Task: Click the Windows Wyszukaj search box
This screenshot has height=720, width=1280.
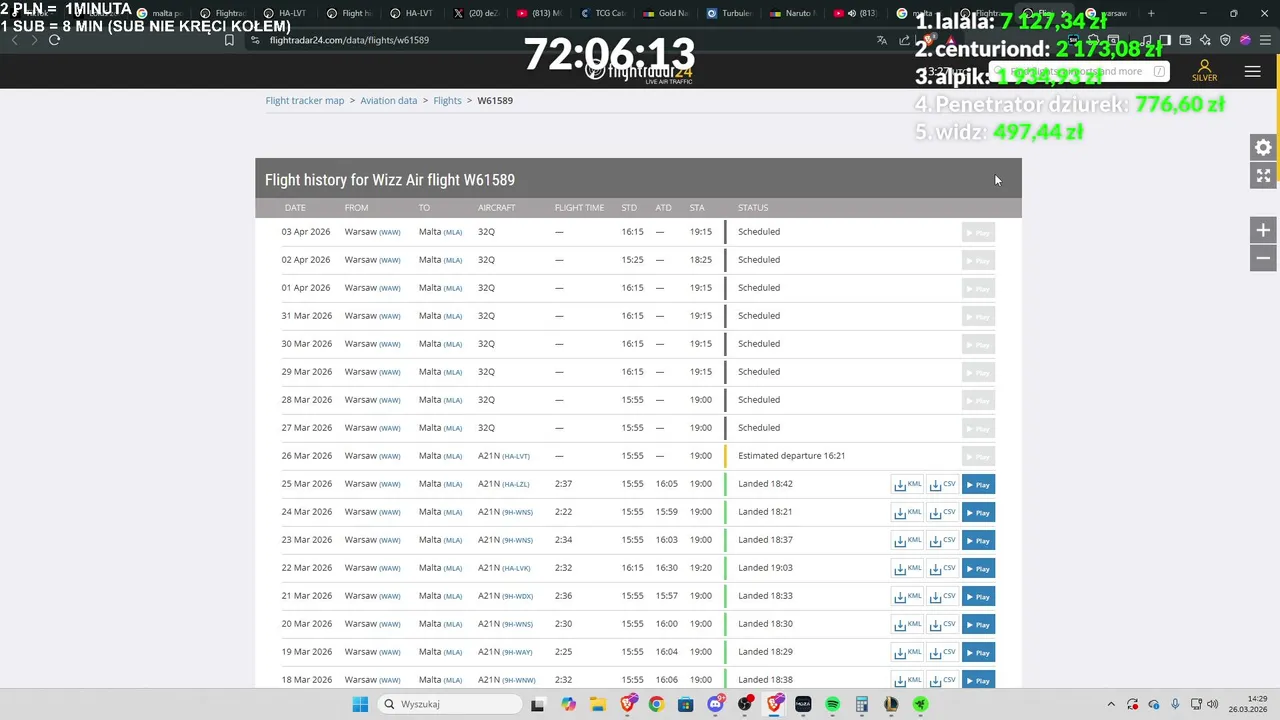Action: 450,704
